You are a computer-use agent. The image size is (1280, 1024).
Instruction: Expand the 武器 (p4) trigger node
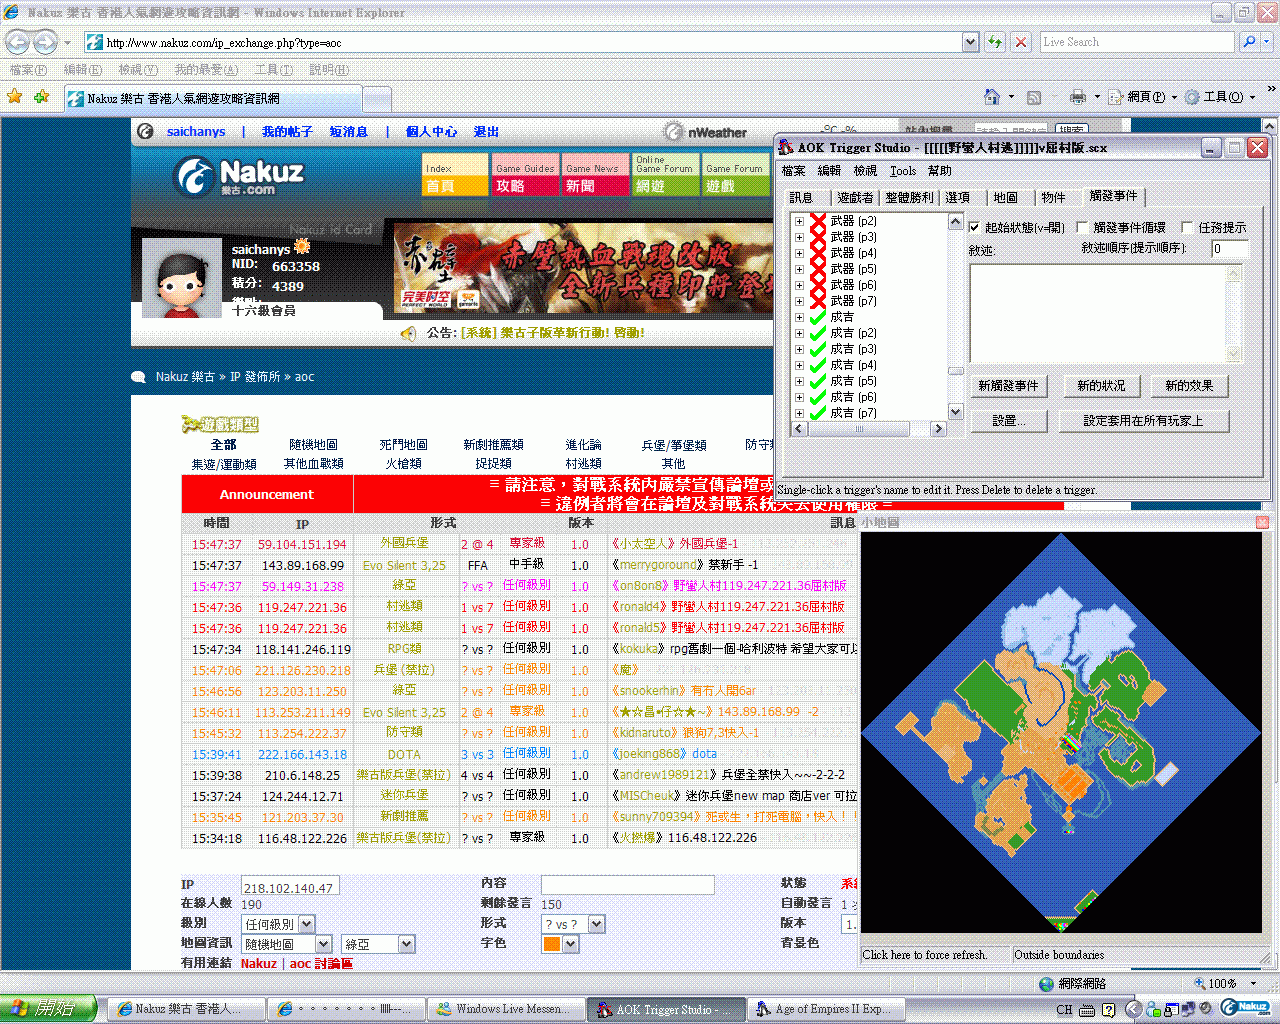pos(799,253)
